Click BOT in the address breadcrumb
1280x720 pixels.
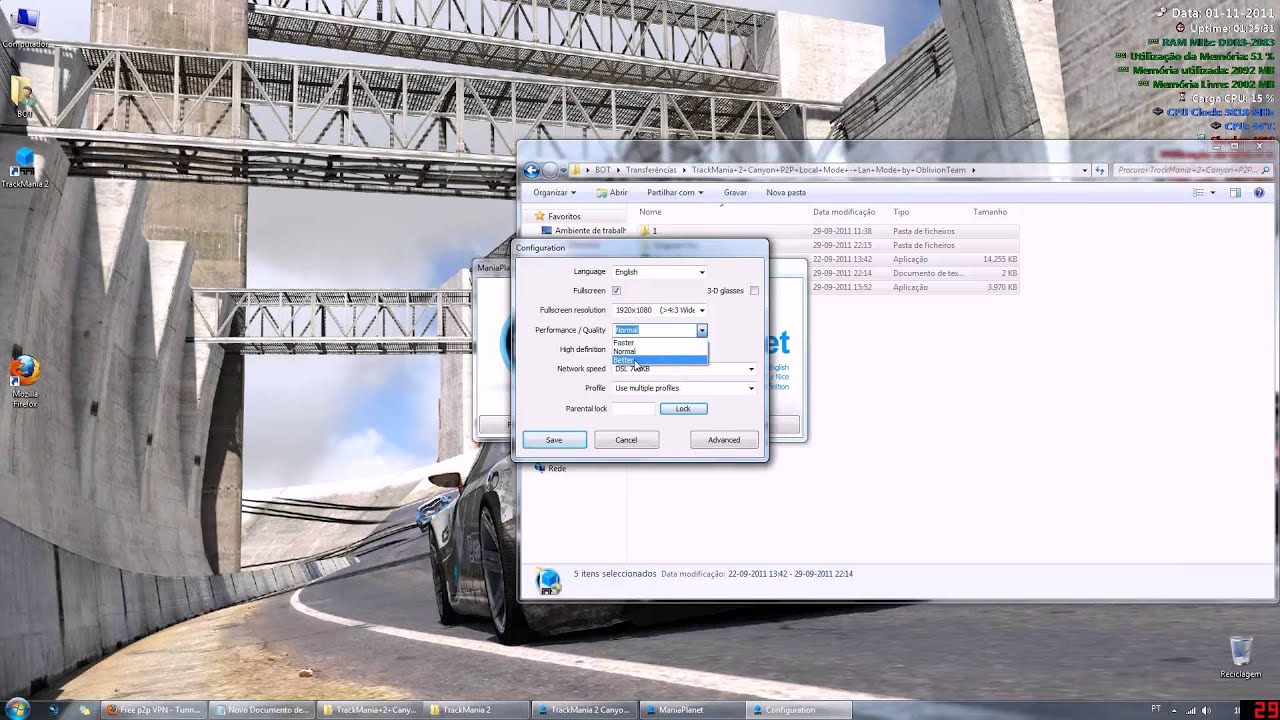(602, 170)
